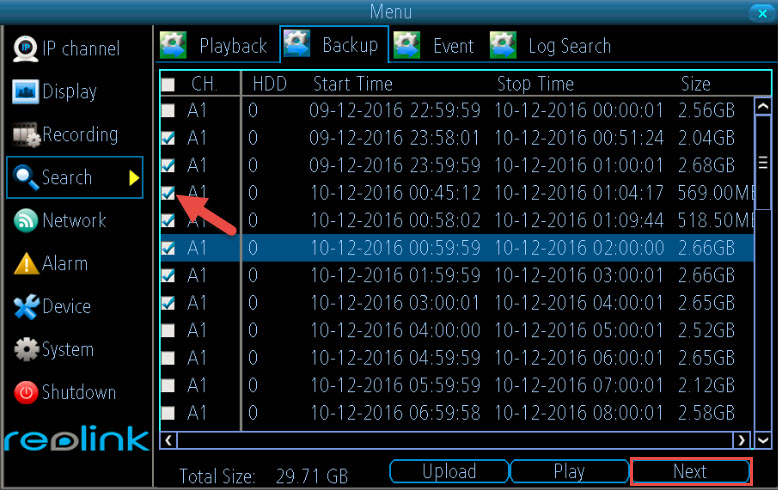Viewport: 778px width, 490px height.
Task: Click the start time 10-12-2016 04:59:59
Action: pos(395,358)
